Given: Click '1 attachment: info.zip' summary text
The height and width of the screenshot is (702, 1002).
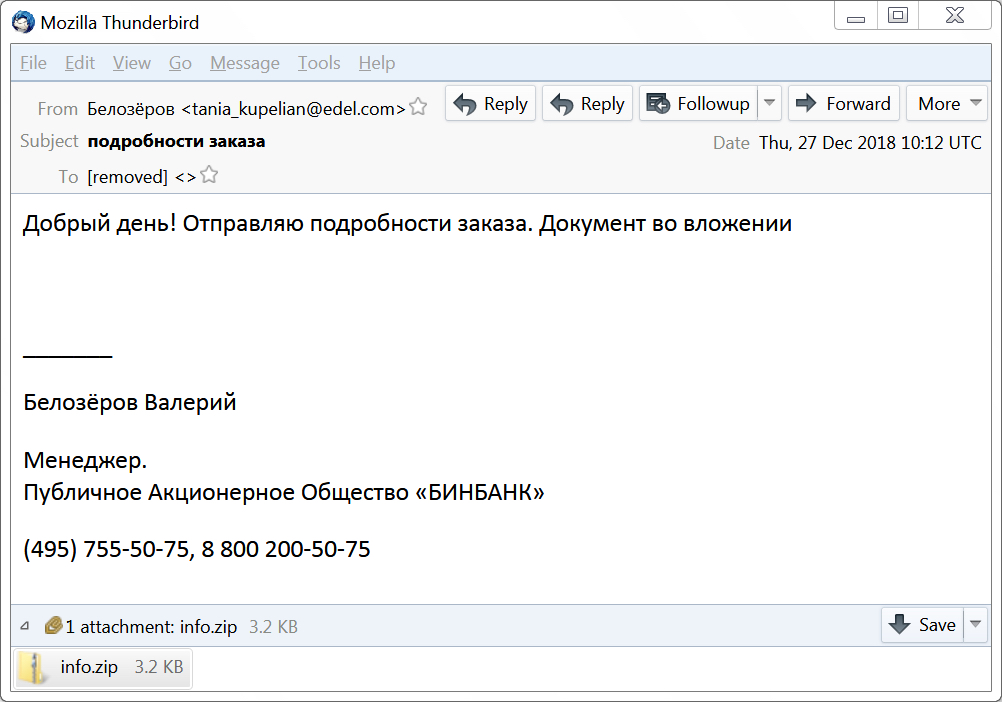Looking at the screenshot, I should point(151,627).
